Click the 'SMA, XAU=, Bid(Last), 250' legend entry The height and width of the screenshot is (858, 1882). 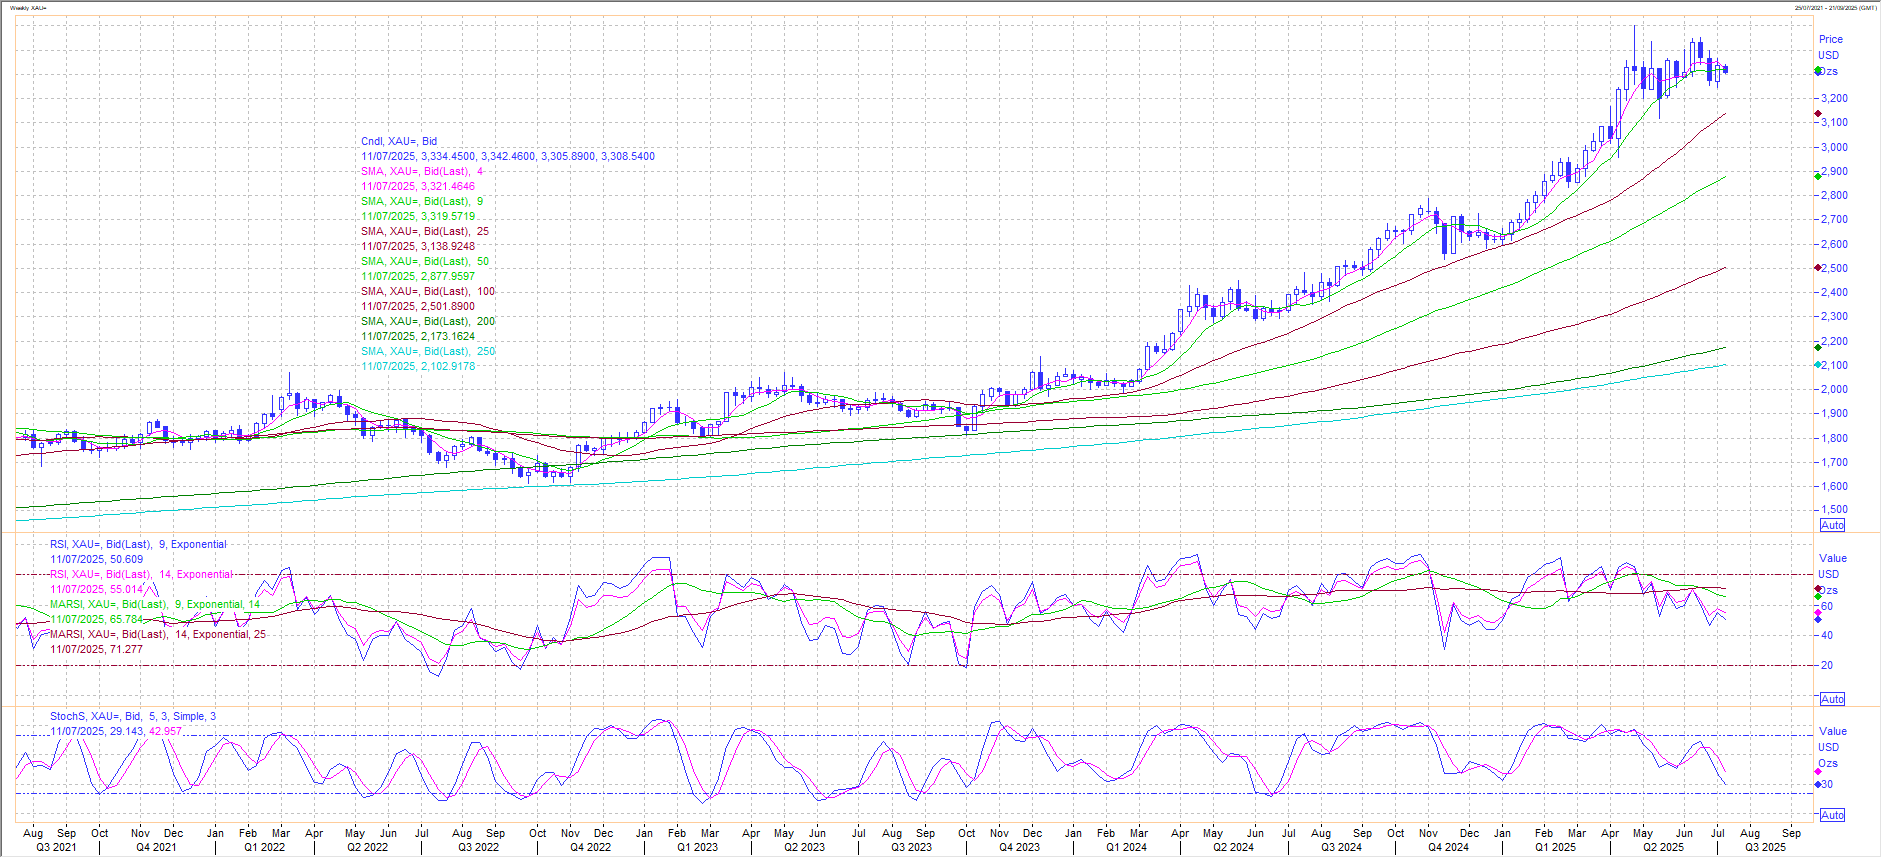tap(428, 351)
